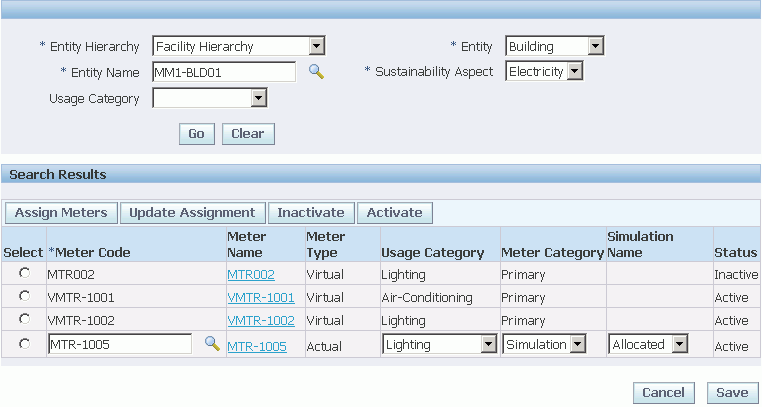Screen dimensions: 762x407
Task: Select the VMTR-1002 row radio button
Action: tap(24, 319)
